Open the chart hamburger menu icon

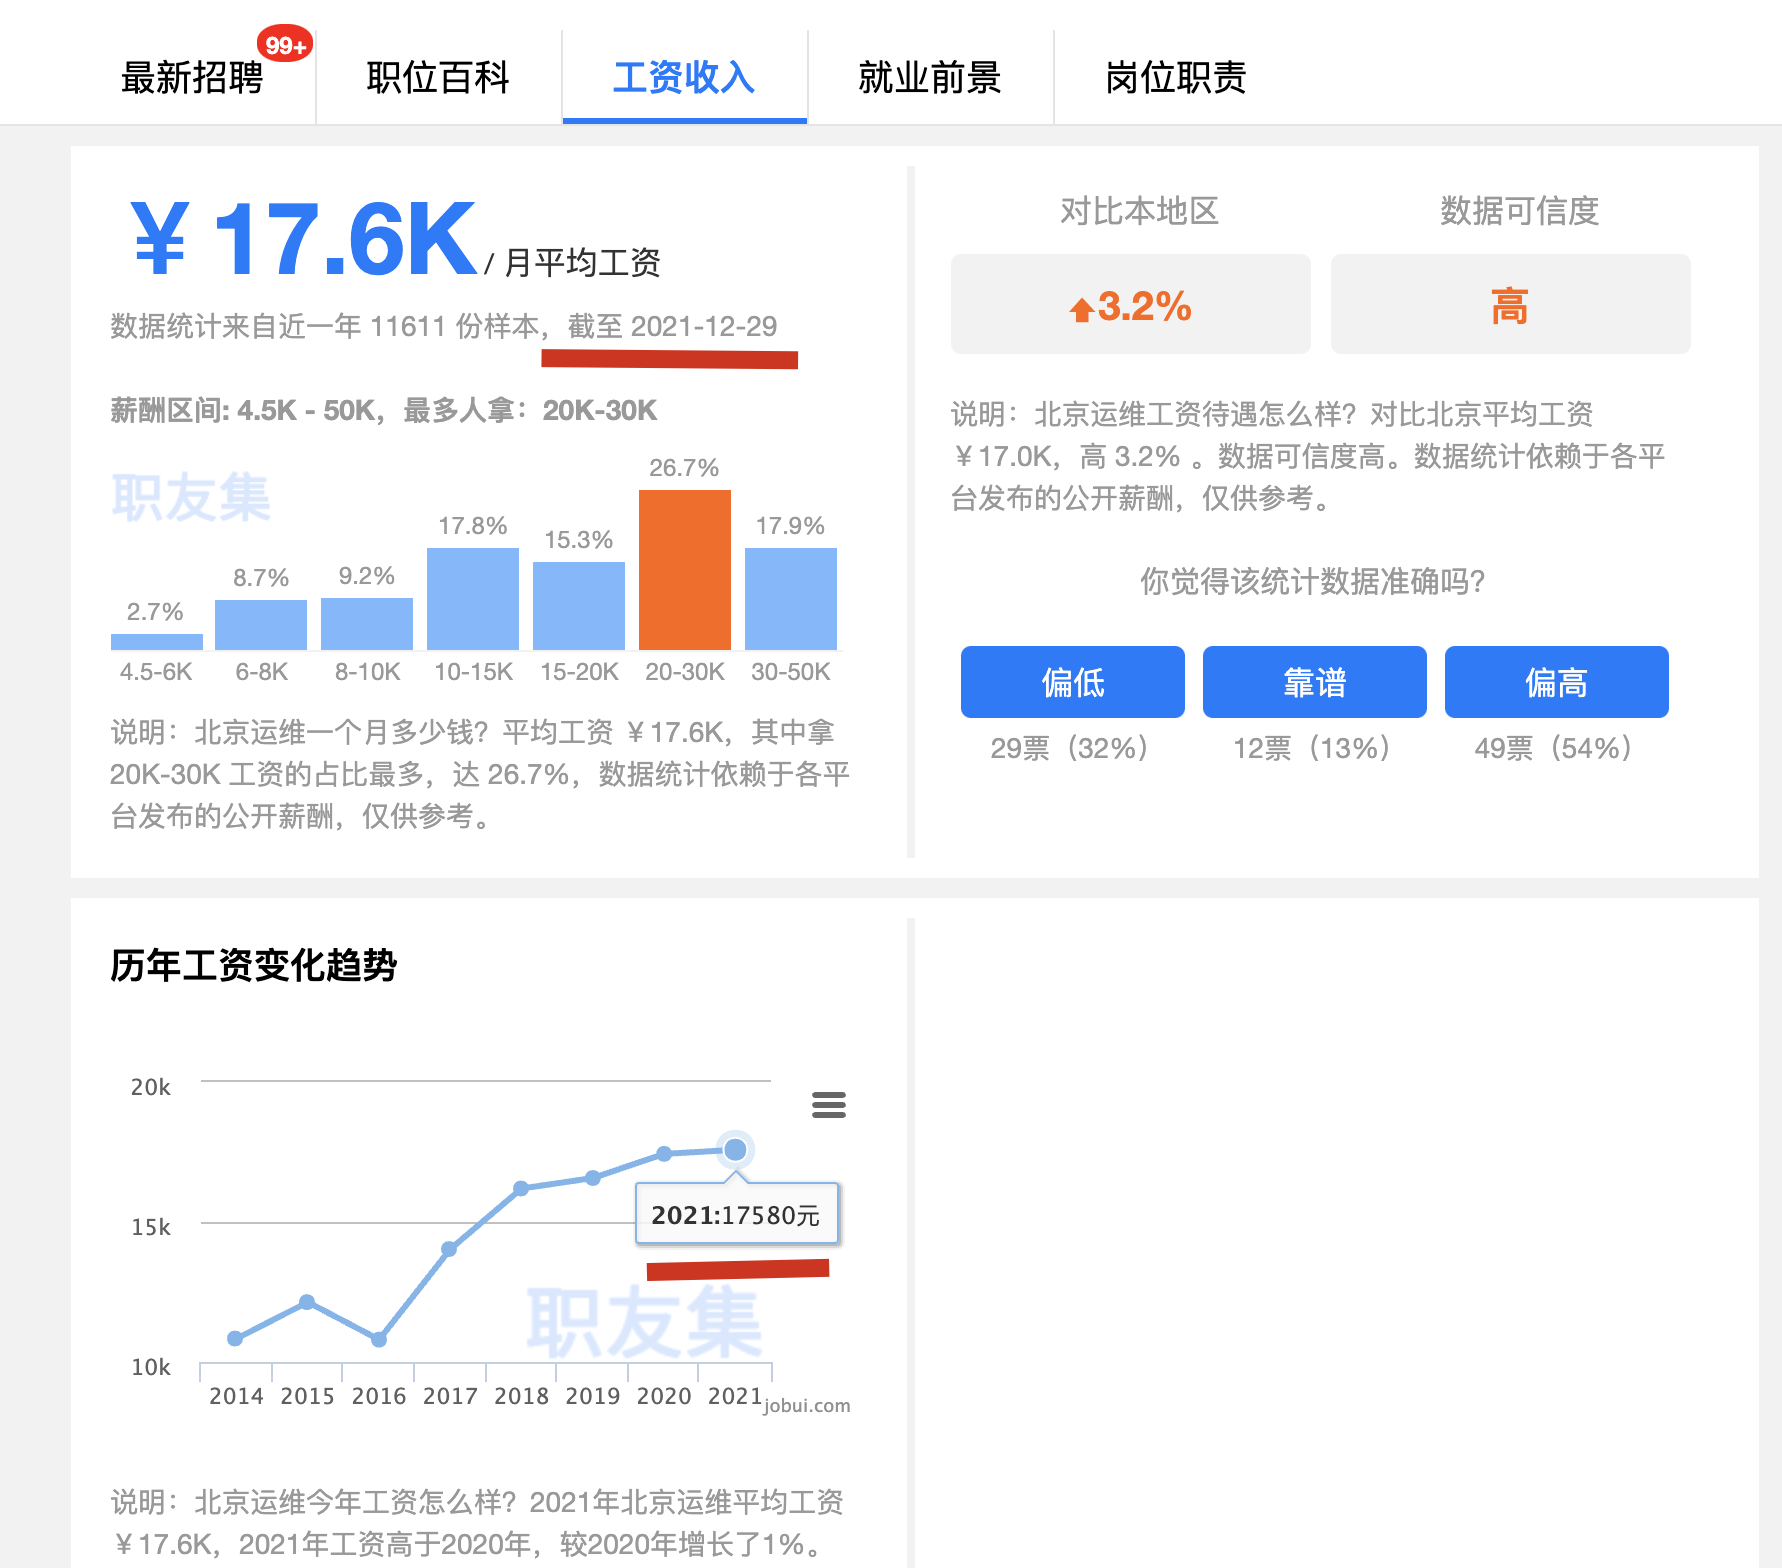828,1104
